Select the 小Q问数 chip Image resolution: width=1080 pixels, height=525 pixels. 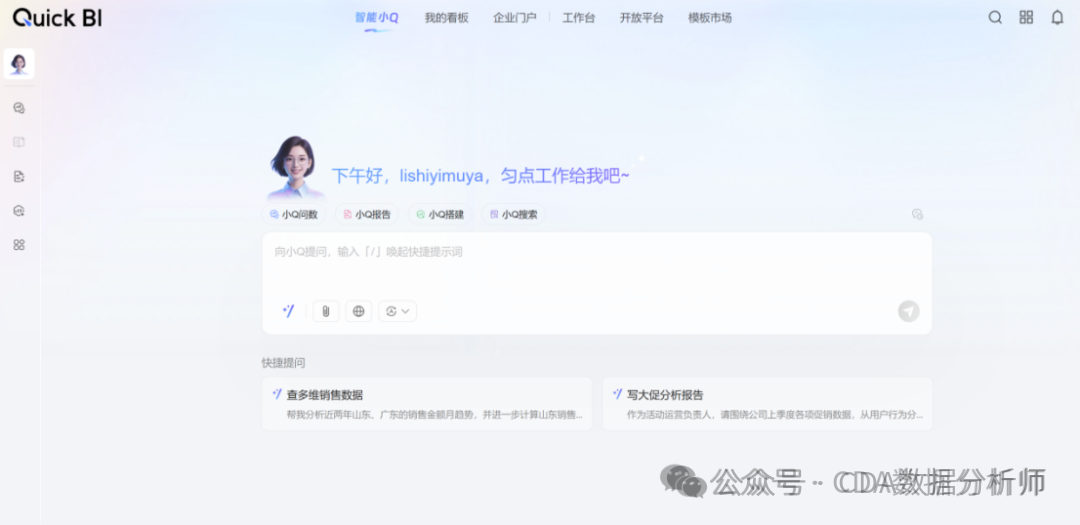tap(293, 214)
